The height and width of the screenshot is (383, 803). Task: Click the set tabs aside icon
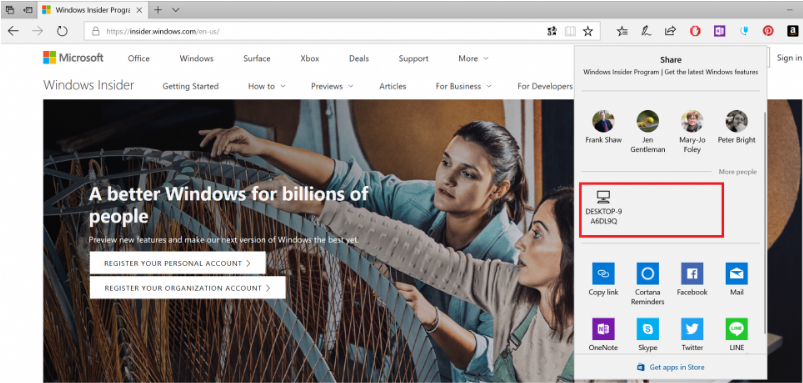click(28, 10)
